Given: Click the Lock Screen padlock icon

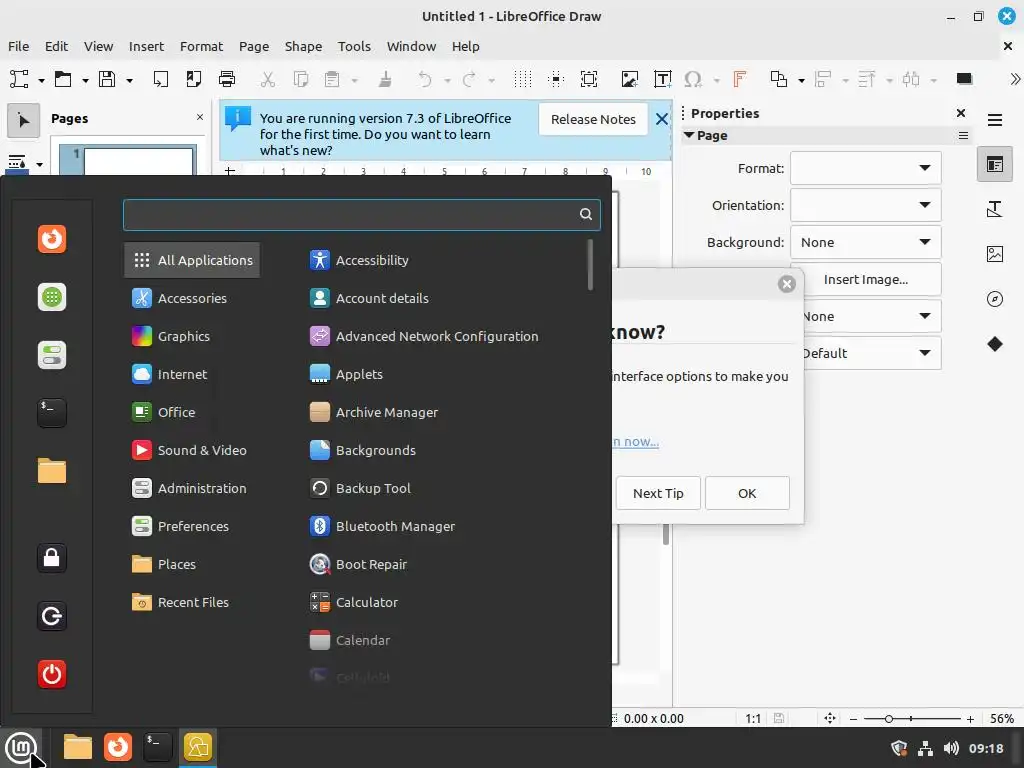Looking at the screenshot, I should (52, 558).
